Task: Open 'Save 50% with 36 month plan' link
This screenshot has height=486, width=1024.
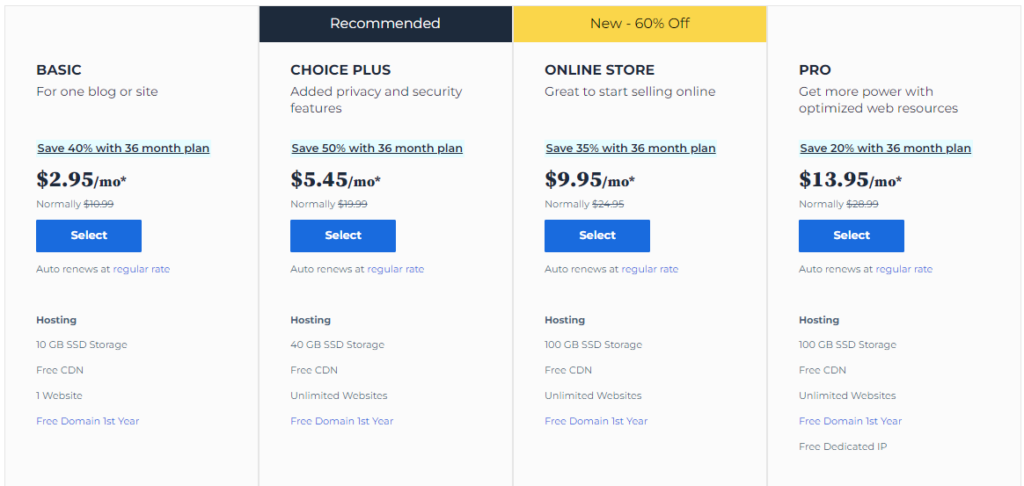Action: [377, 148]
